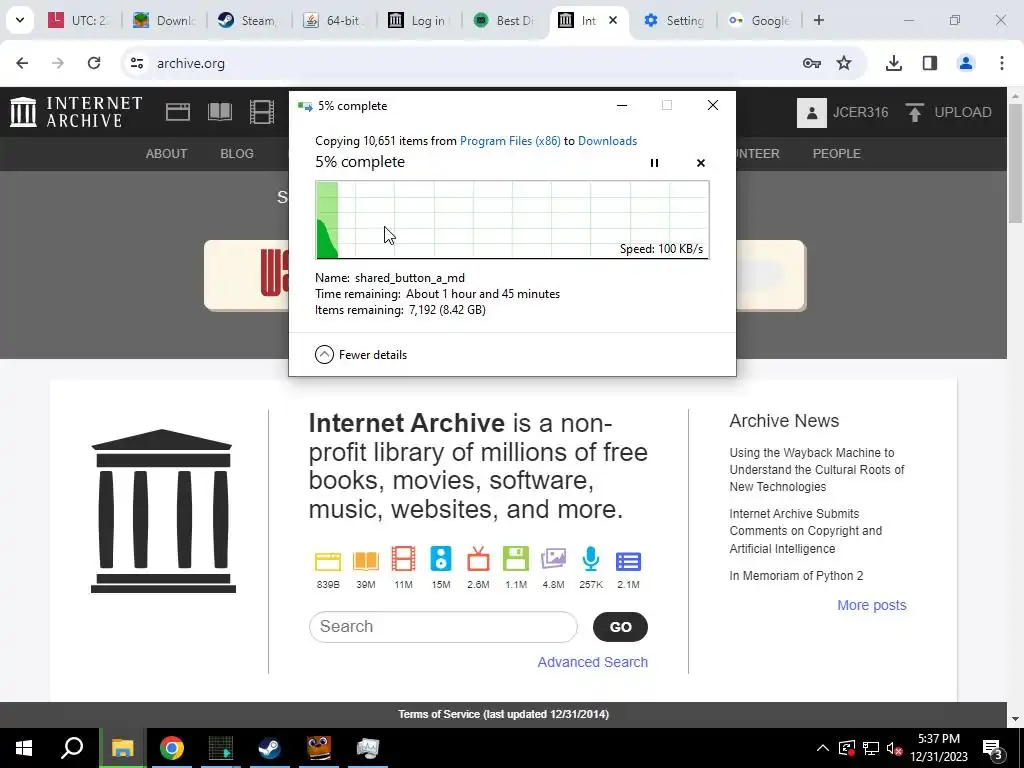This screenshot has height=768, width=1024.
Task: Open Windows taskbar search
Action: click(72, 748)
